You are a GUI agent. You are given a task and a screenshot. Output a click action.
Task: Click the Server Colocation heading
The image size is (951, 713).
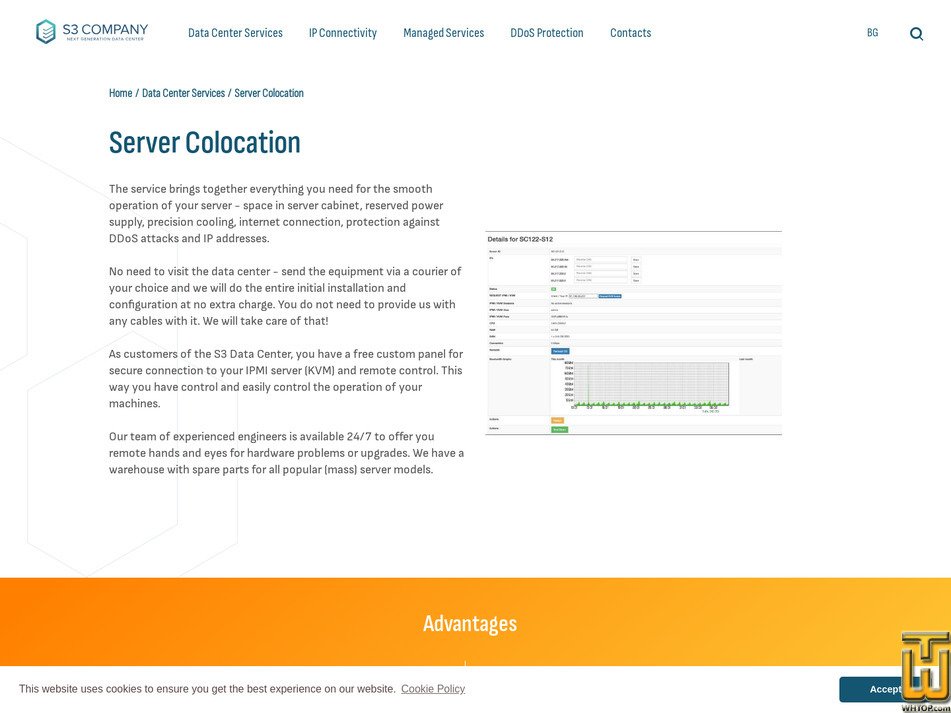pyautogui.click(x=204, y=143)
